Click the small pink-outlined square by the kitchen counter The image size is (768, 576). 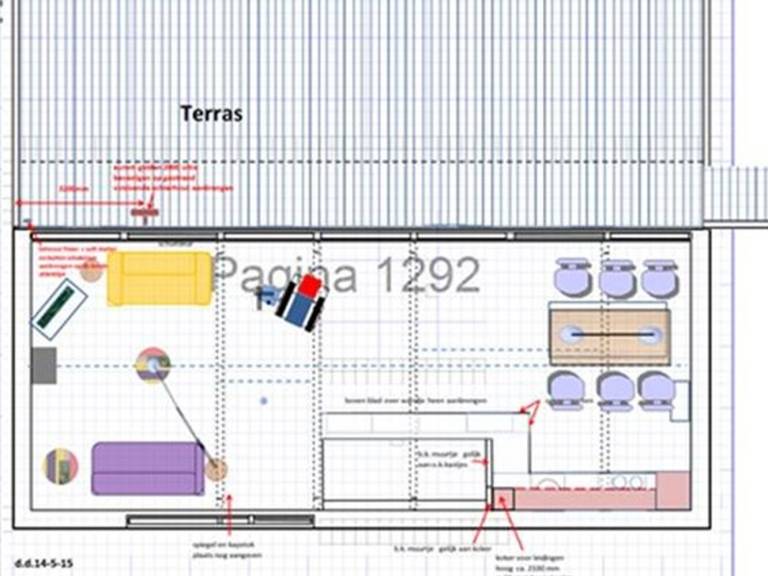pos(503,498)
